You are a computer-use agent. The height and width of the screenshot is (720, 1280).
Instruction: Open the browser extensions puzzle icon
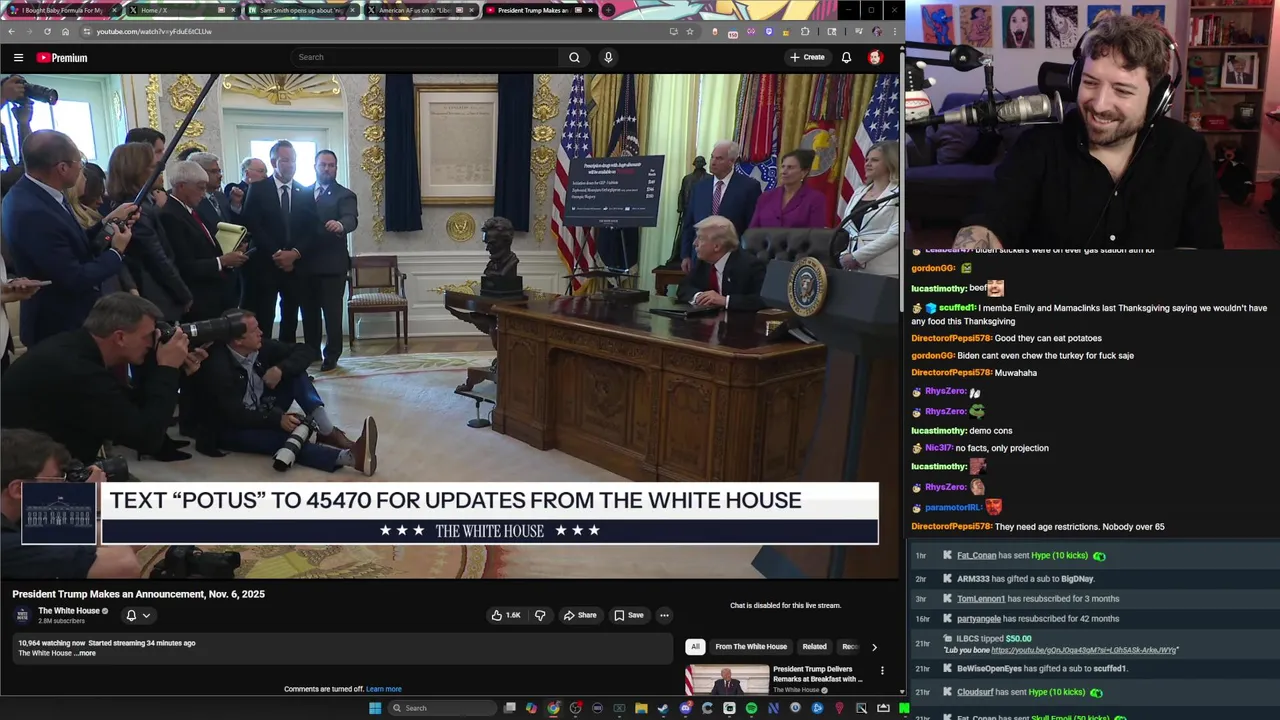[x=805, y=31]
